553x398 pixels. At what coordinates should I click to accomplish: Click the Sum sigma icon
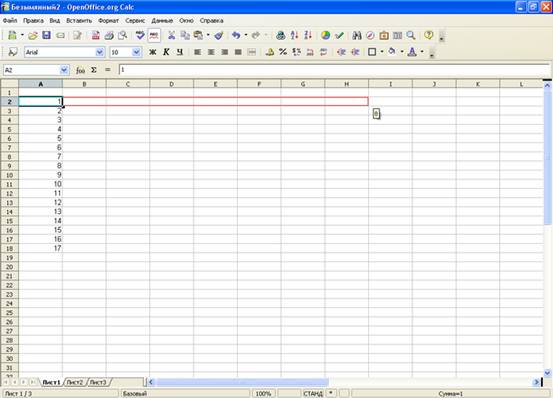click(x=94, y=70)
